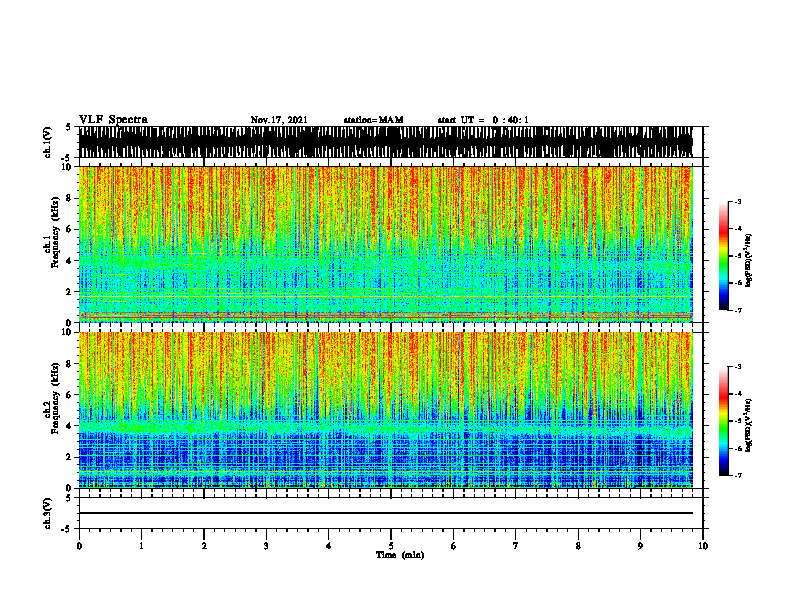
Task: Click the ch.1 colorbar log(PSD) label
Action: click(x=748, y=260)
